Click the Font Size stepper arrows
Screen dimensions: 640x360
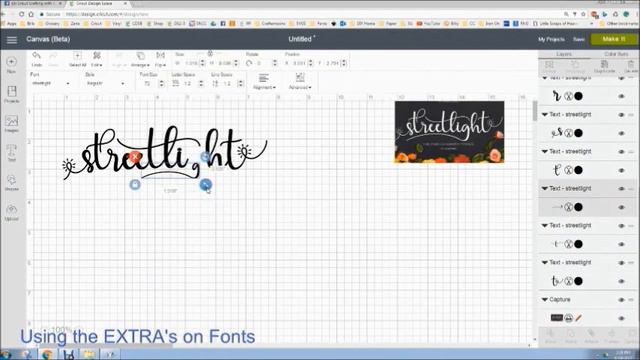(161, 83)
